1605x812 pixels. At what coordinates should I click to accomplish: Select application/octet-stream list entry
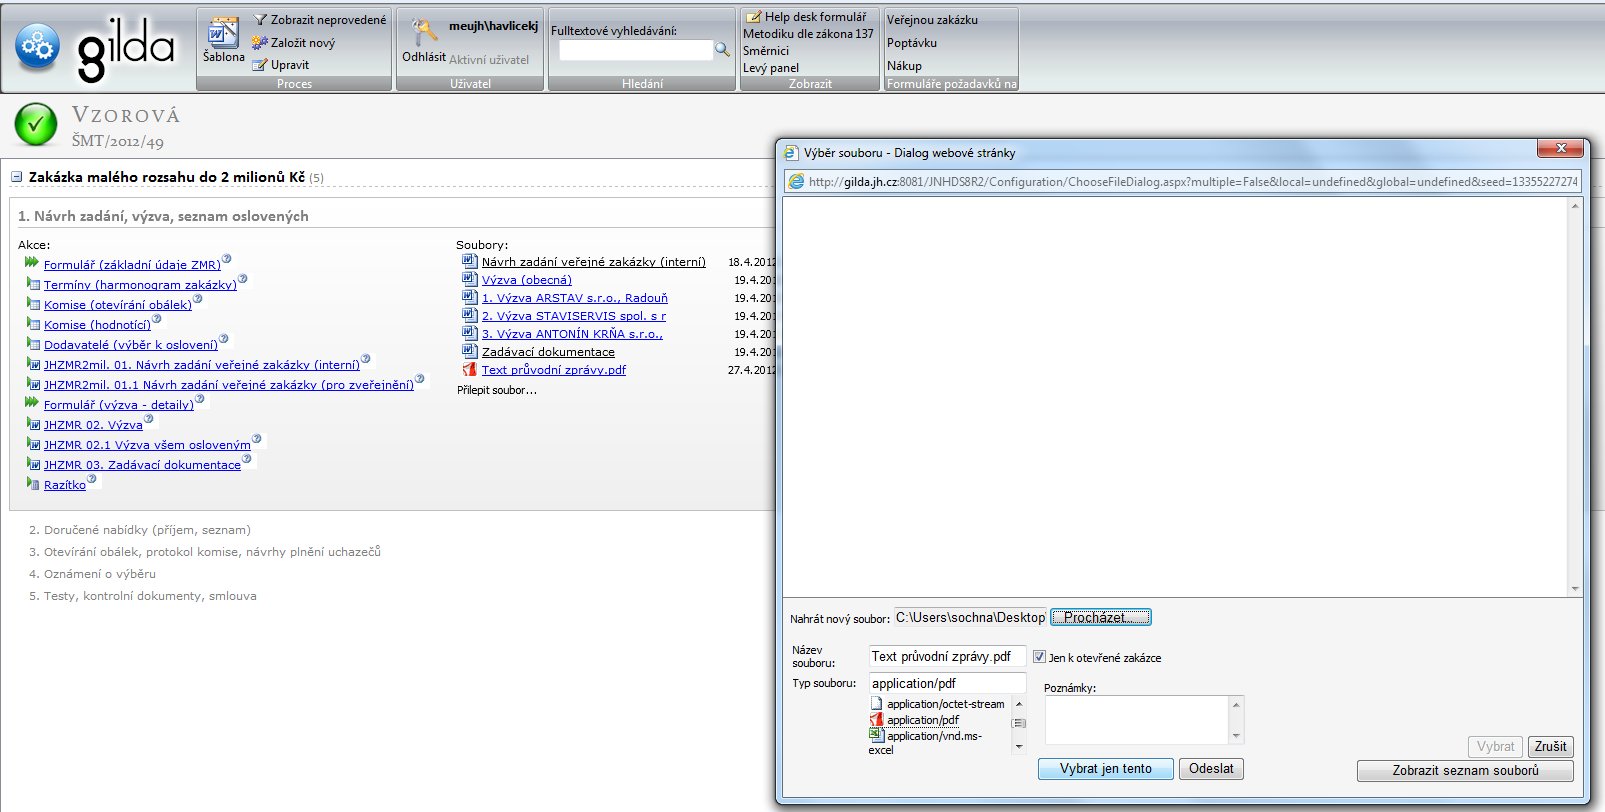click(x=945, y=704)
